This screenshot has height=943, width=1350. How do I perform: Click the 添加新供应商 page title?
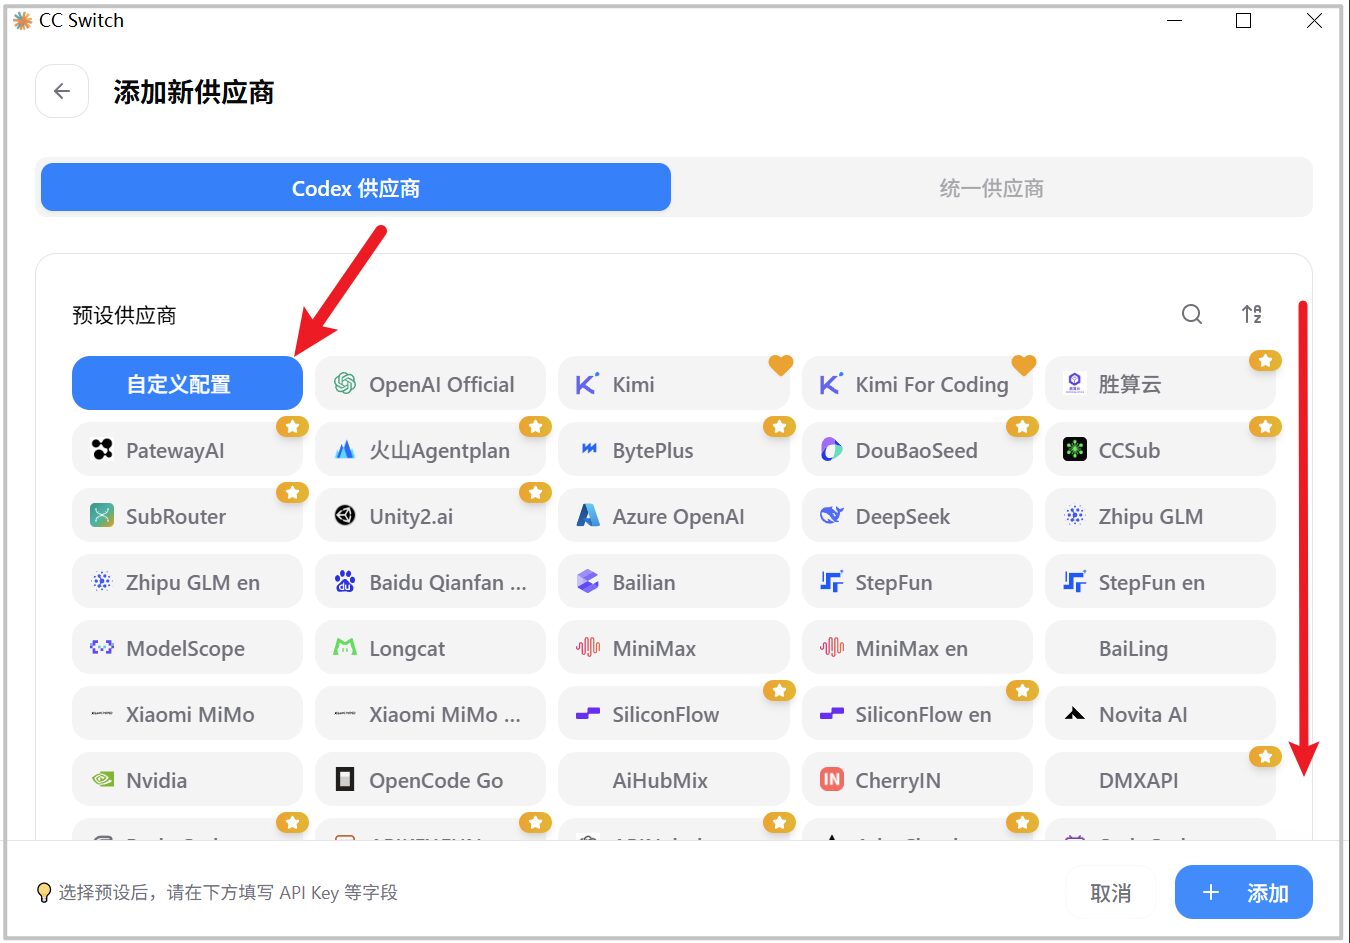[193, 92]
